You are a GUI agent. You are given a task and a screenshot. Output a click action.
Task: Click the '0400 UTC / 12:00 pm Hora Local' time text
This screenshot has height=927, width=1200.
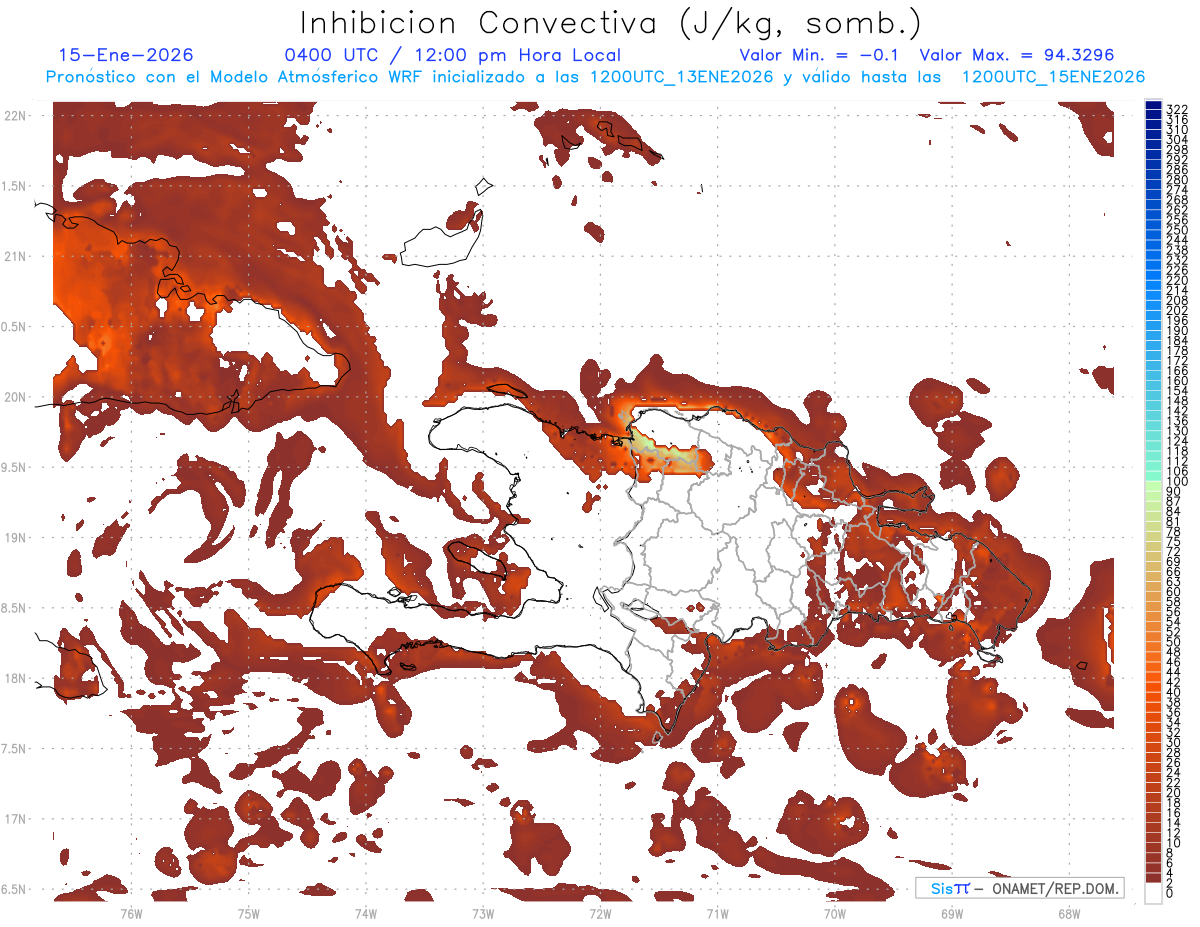[452, 56]
